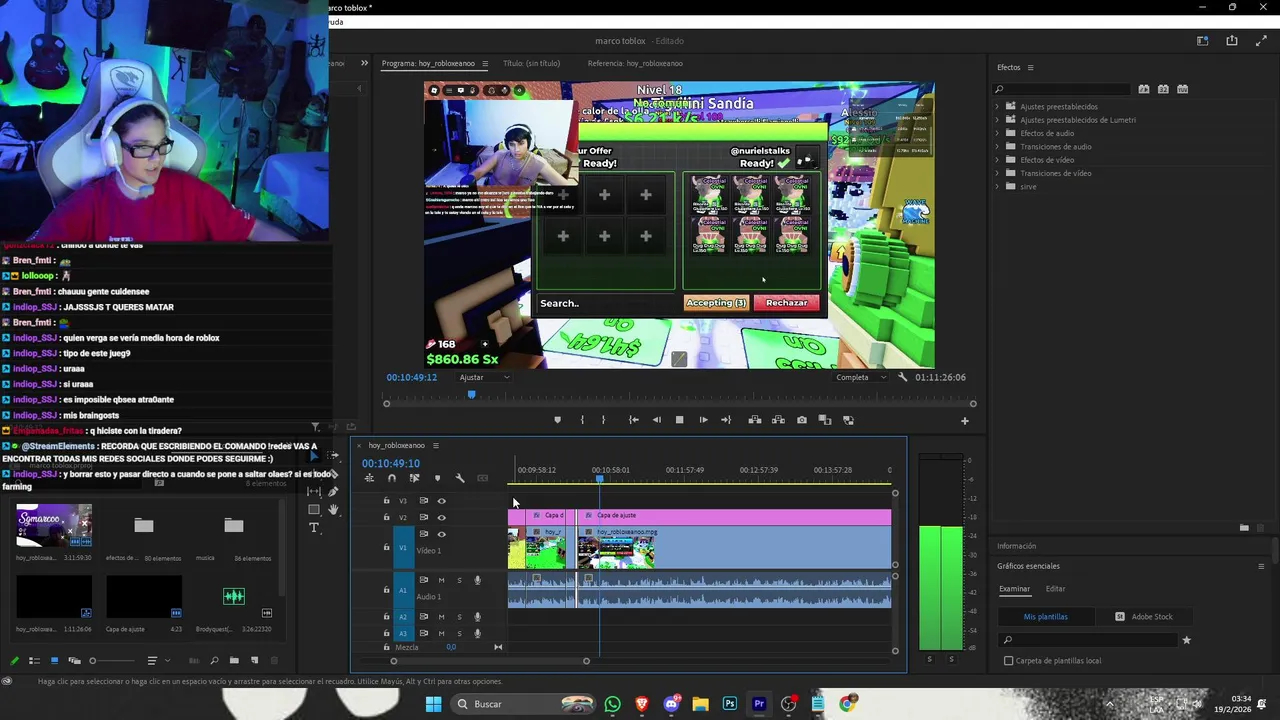Open Completa playback resolution dropdown

[x=861, y=377]
